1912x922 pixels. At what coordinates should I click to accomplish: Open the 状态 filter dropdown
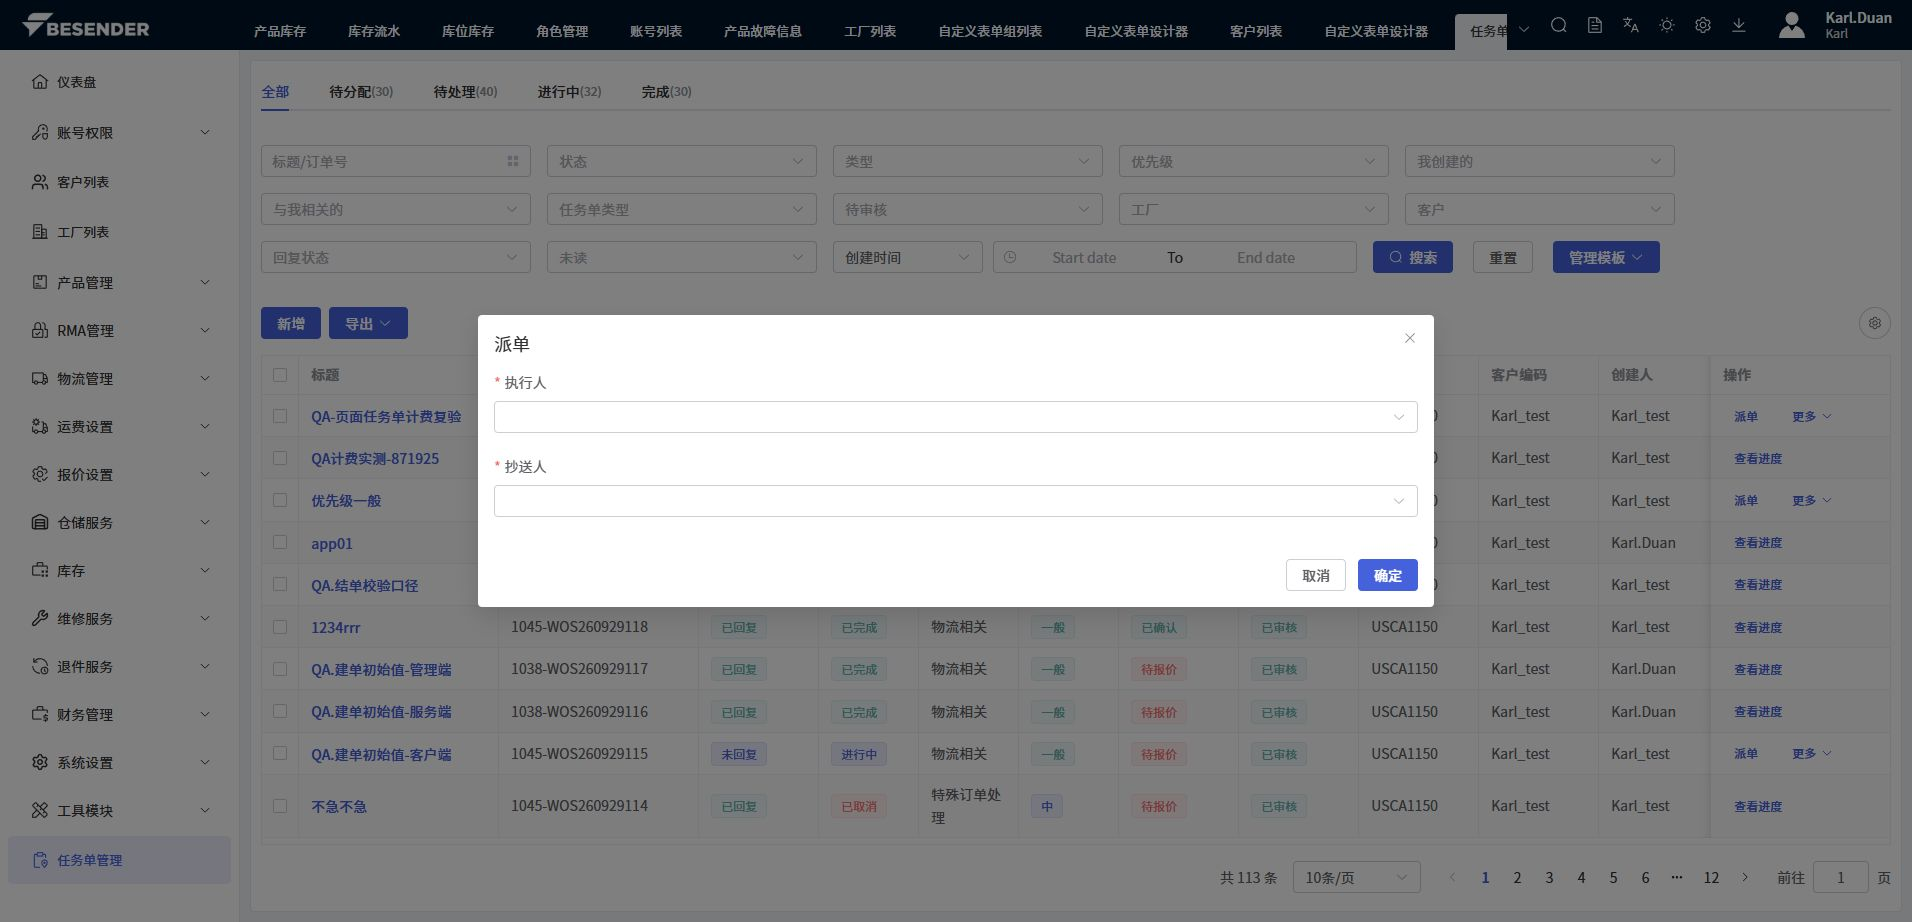coord(681,161)
